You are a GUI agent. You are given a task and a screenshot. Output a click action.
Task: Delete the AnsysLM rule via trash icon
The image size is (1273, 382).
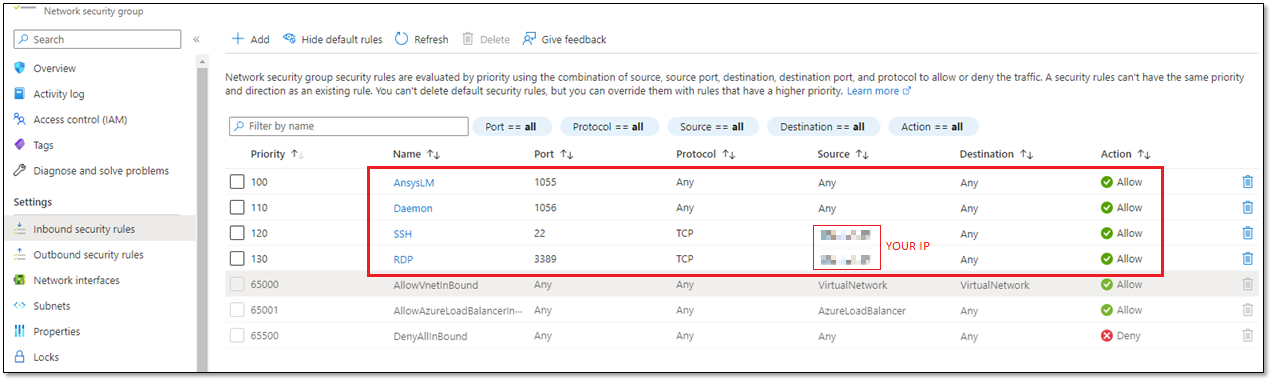click(1247, 182)
